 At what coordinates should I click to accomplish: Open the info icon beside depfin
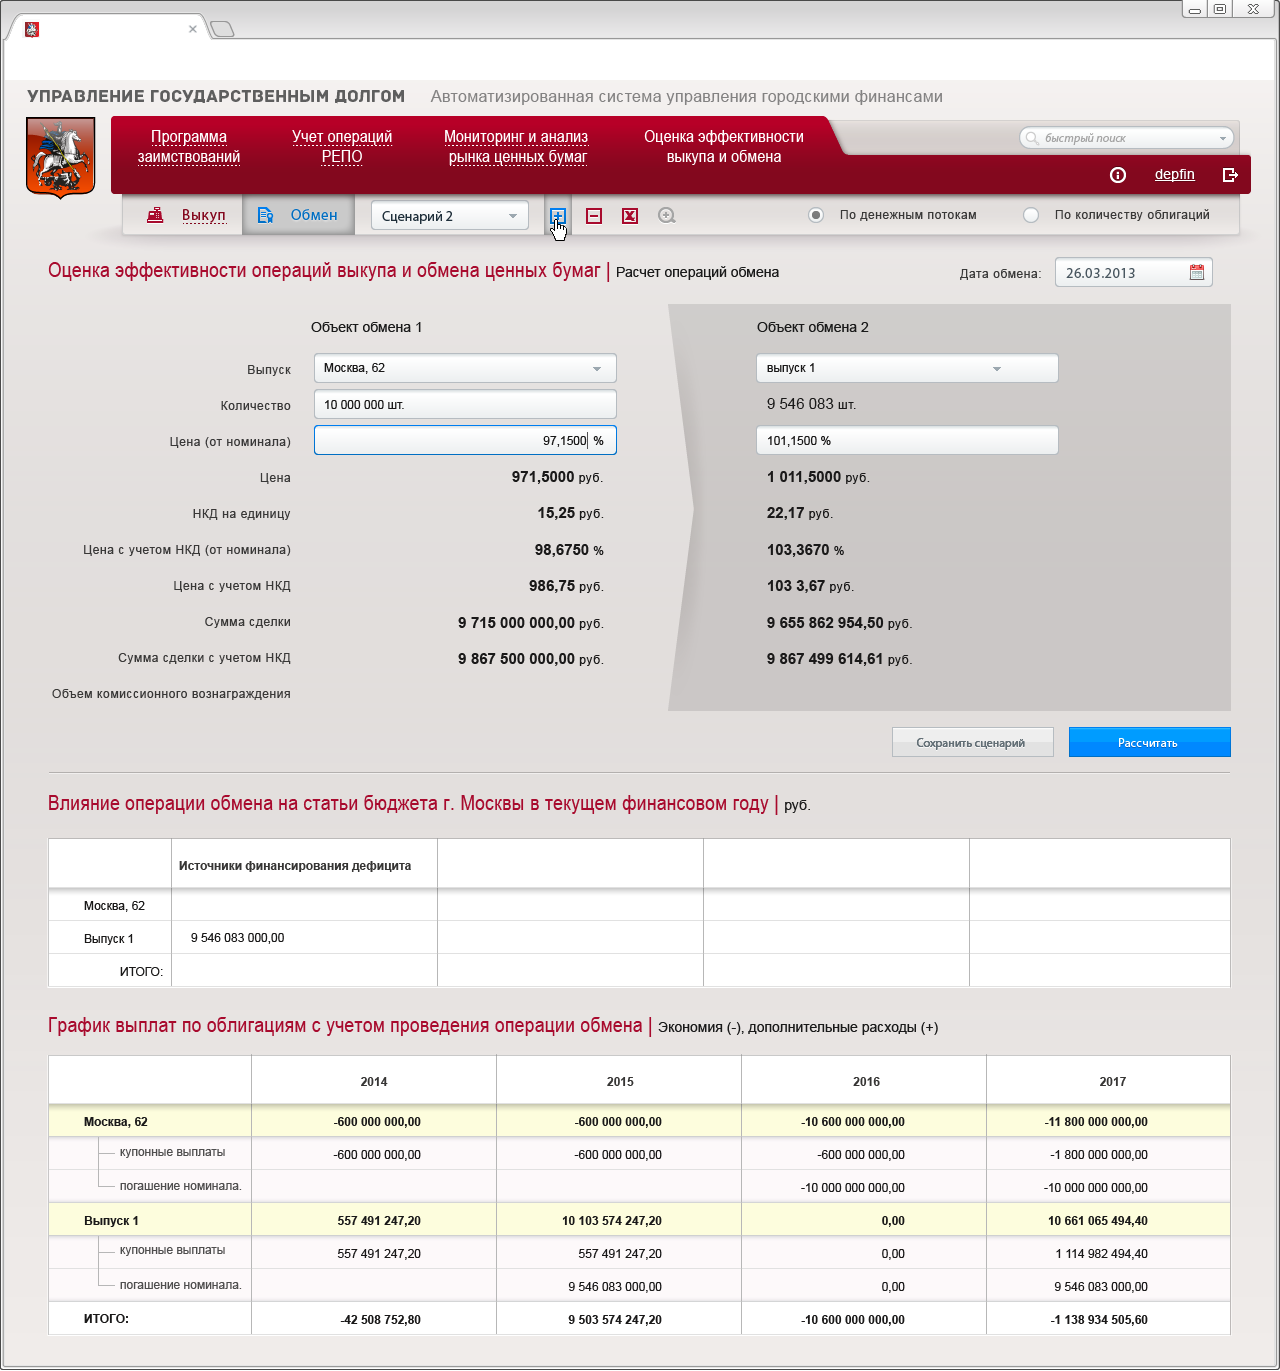1118,175
